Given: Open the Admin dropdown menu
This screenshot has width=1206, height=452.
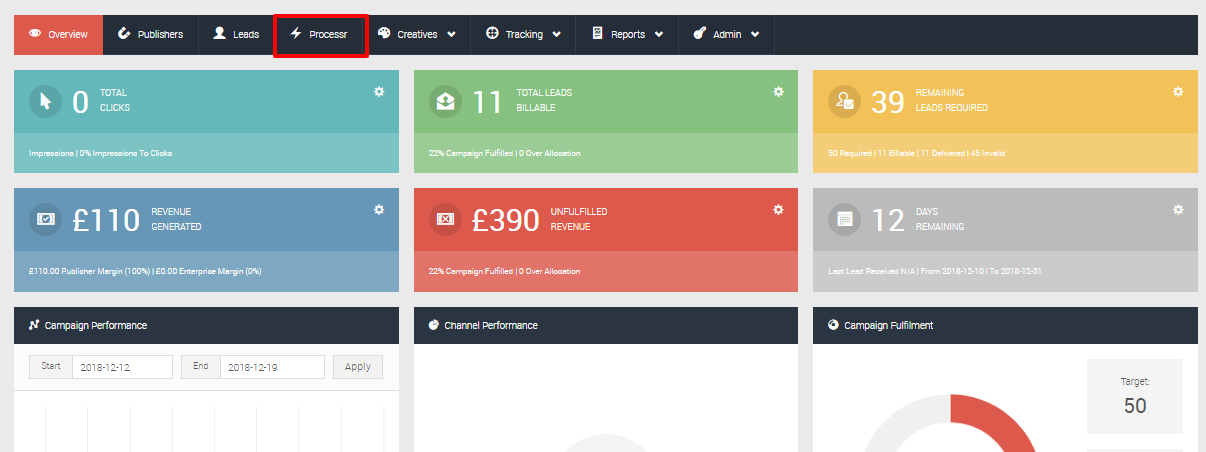Looking at the screenshot, I should click(x=726, y=34).
